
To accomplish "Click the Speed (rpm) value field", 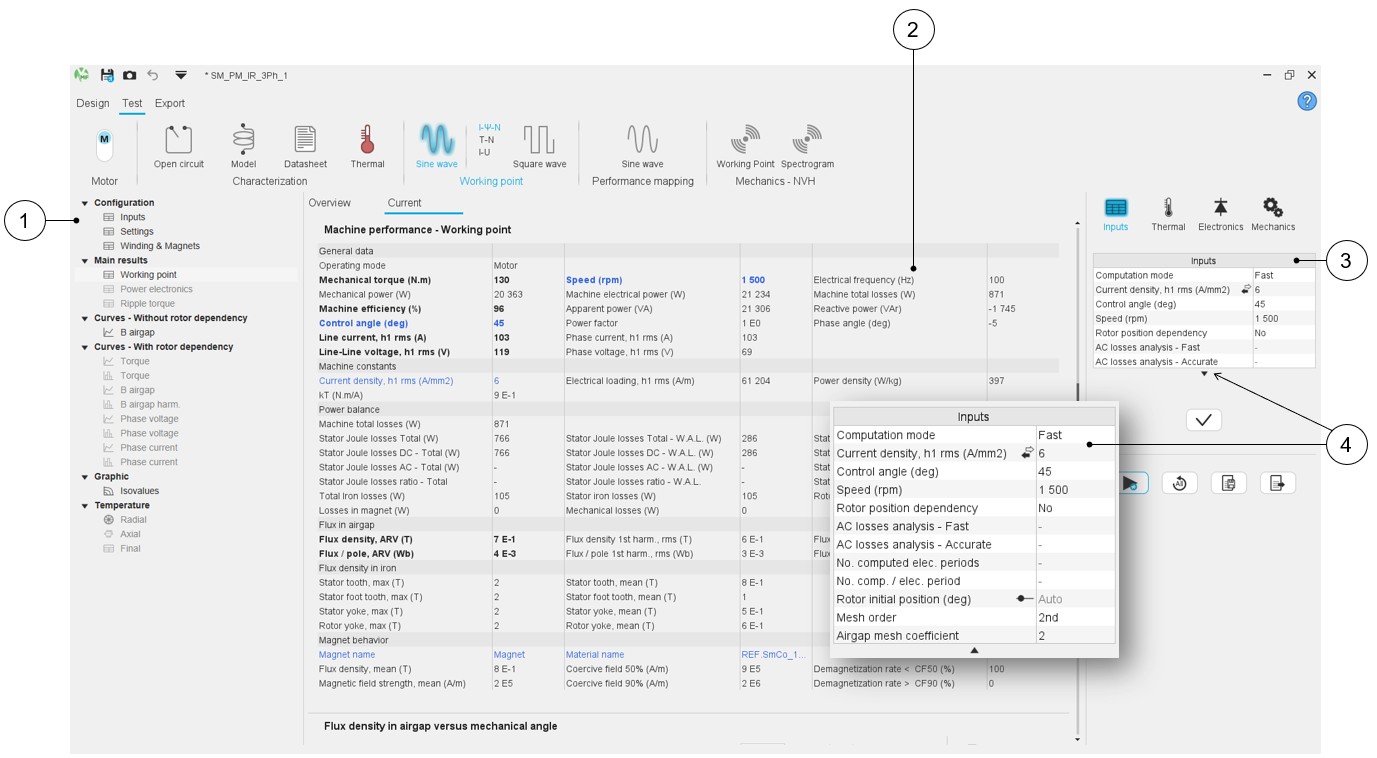I will pyautogui.click(x=1283, y=318).
